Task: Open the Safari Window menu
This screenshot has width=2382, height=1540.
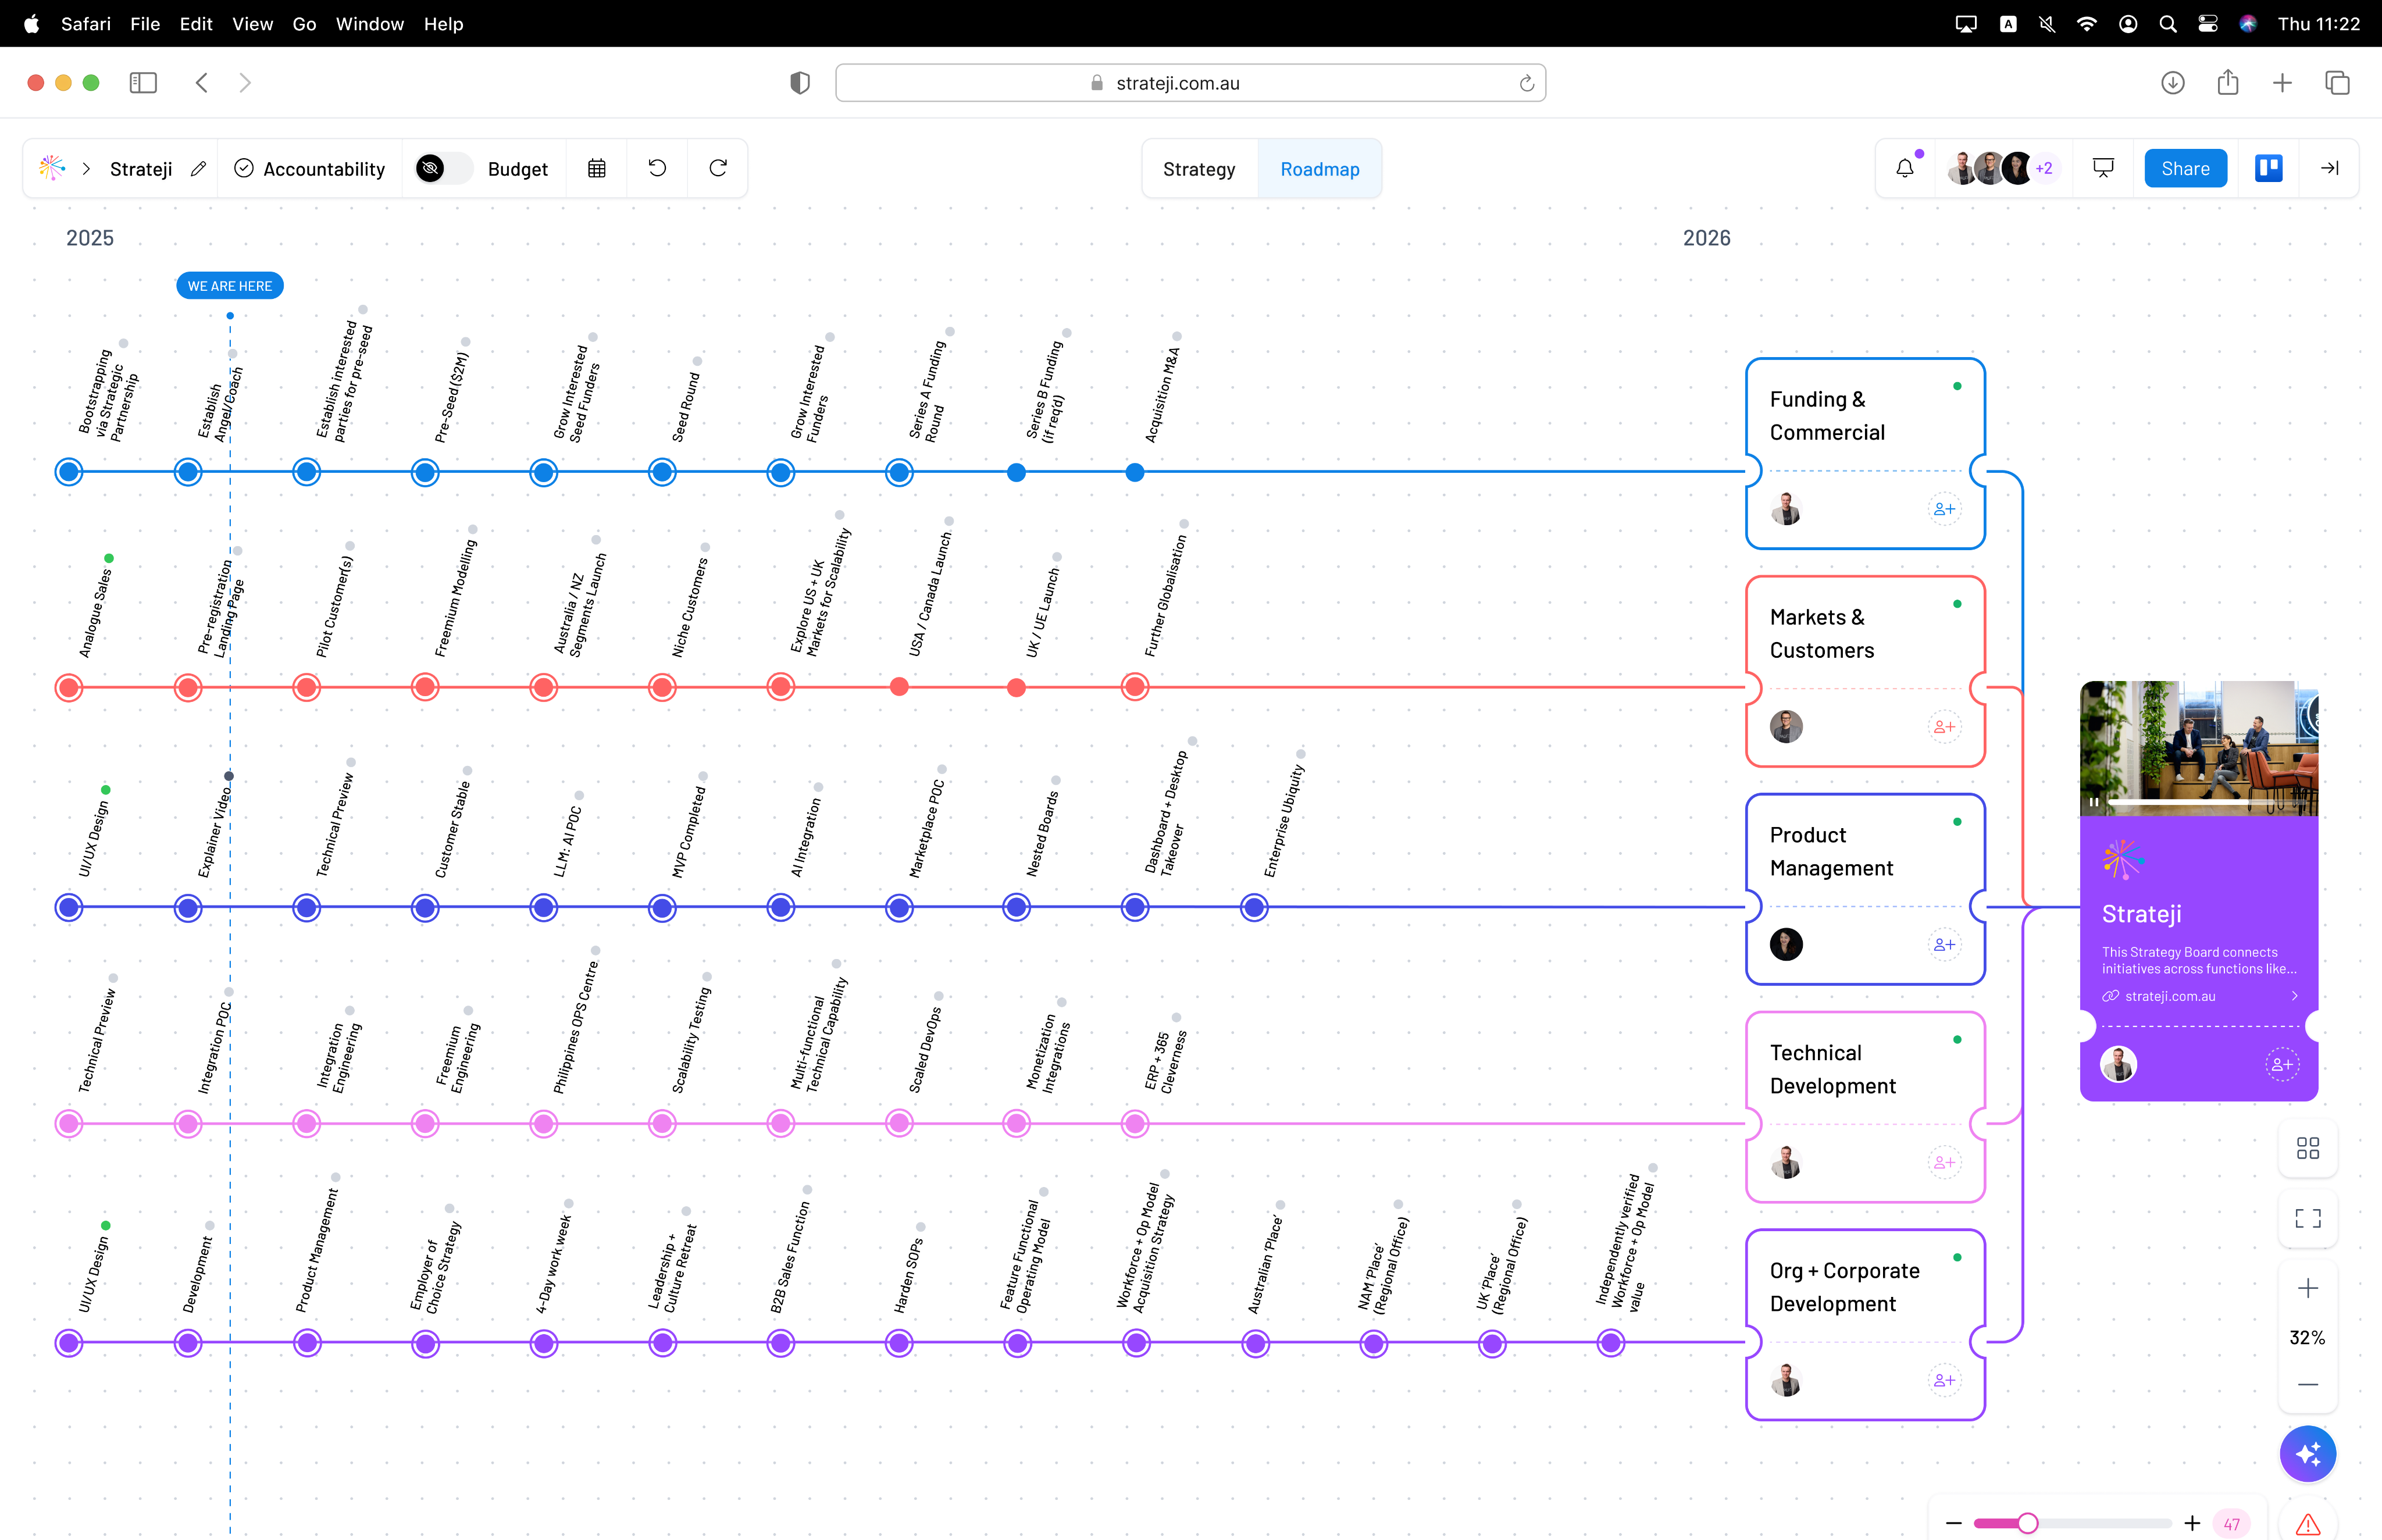Action: point(369,24)
